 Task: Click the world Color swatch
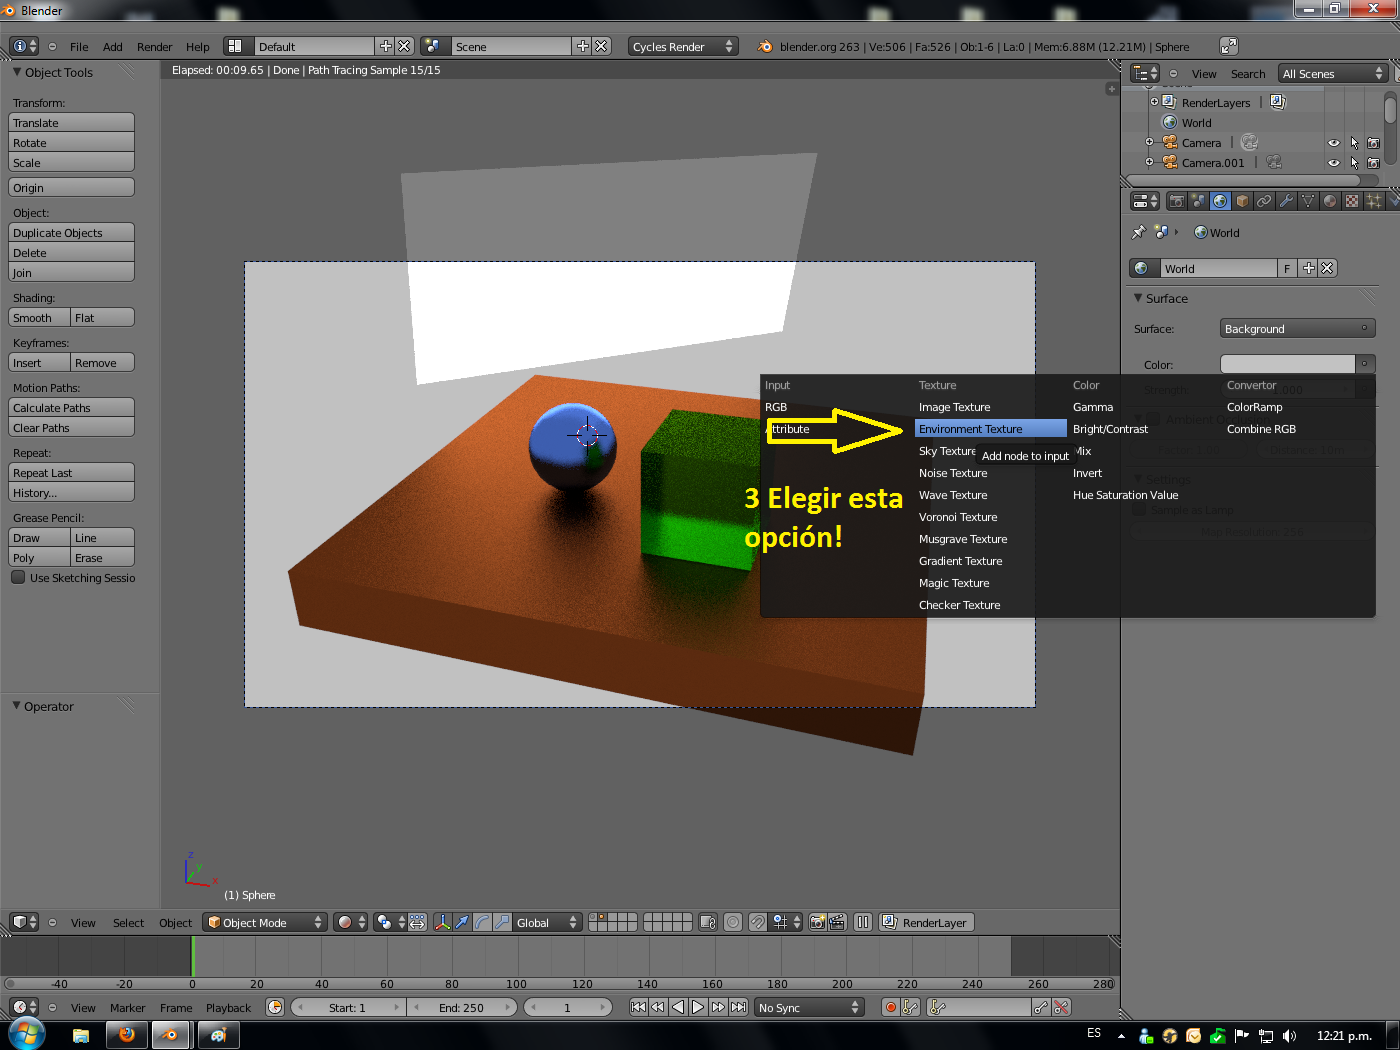point(1287,364)
